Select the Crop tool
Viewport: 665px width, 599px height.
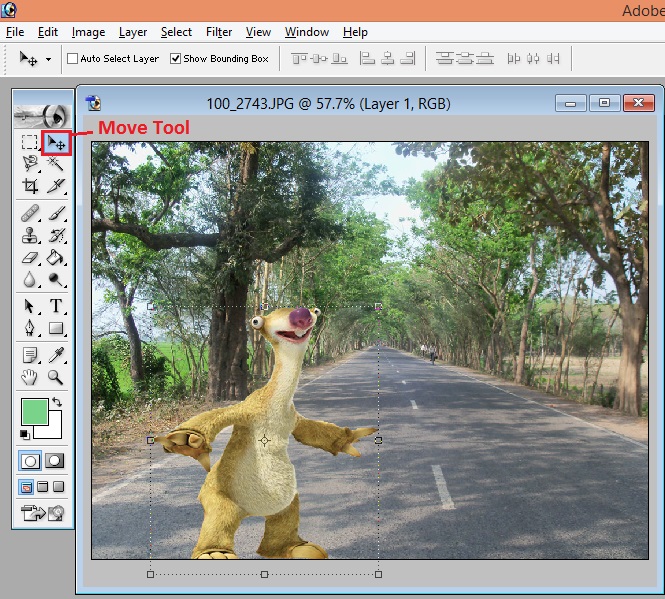pos(30,185)
